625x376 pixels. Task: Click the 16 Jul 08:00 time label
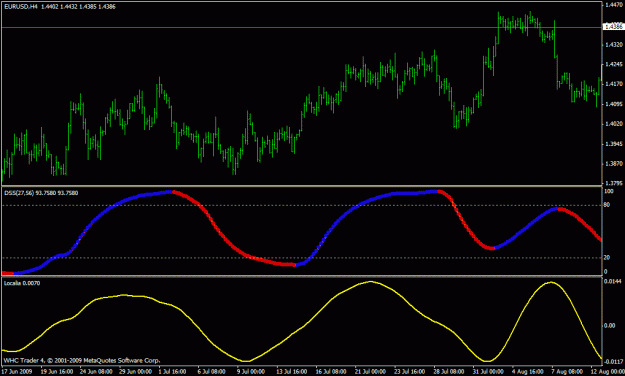coord(331,372)
